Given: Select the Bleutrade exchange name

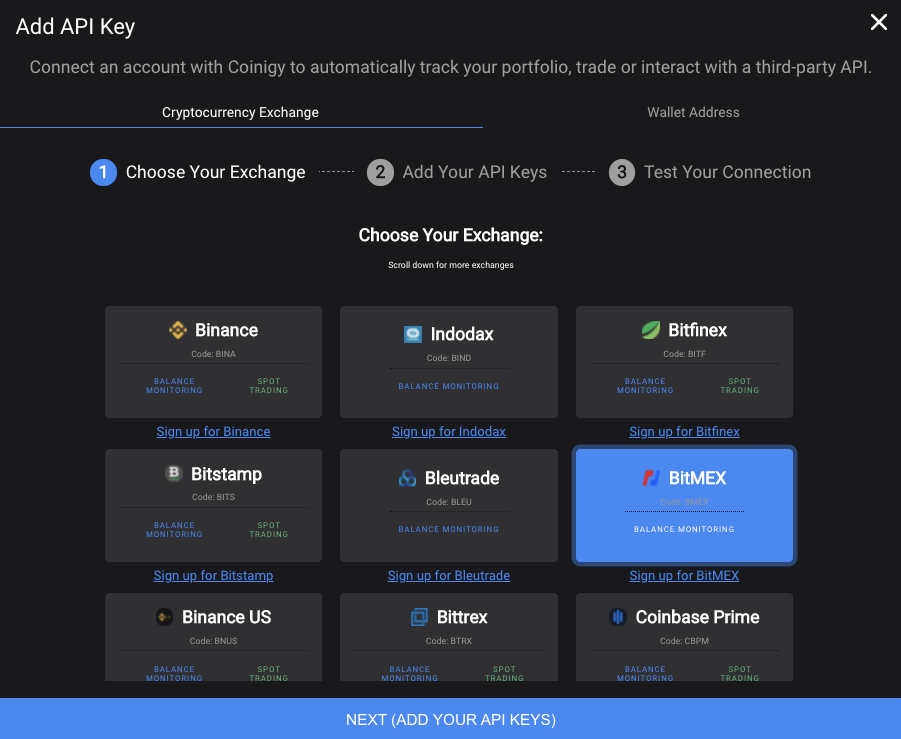Looking at the screenshot, I should 462,478.
